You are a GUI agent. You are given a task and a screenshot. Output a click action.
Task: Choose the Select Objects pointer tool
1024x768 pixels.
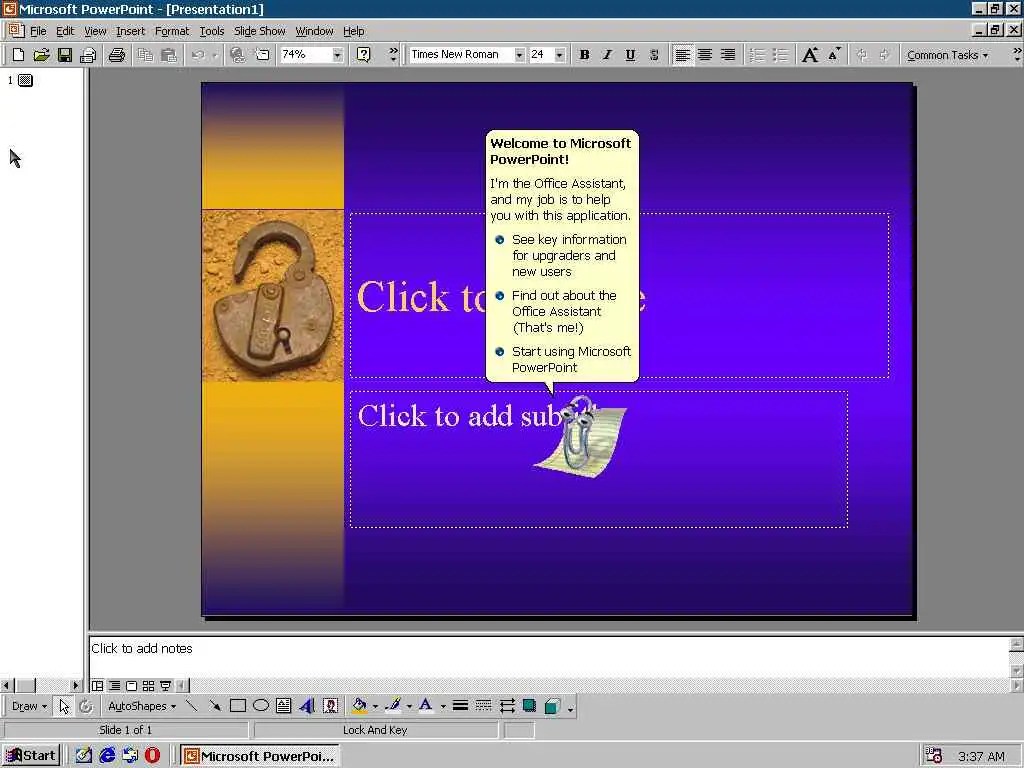(x=63, y=706)
